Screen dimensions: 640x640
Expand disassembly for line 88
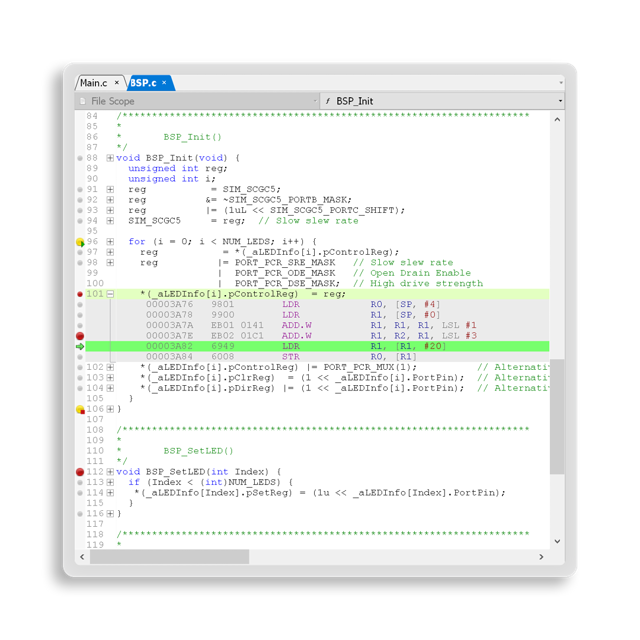(x=110, y=158)
